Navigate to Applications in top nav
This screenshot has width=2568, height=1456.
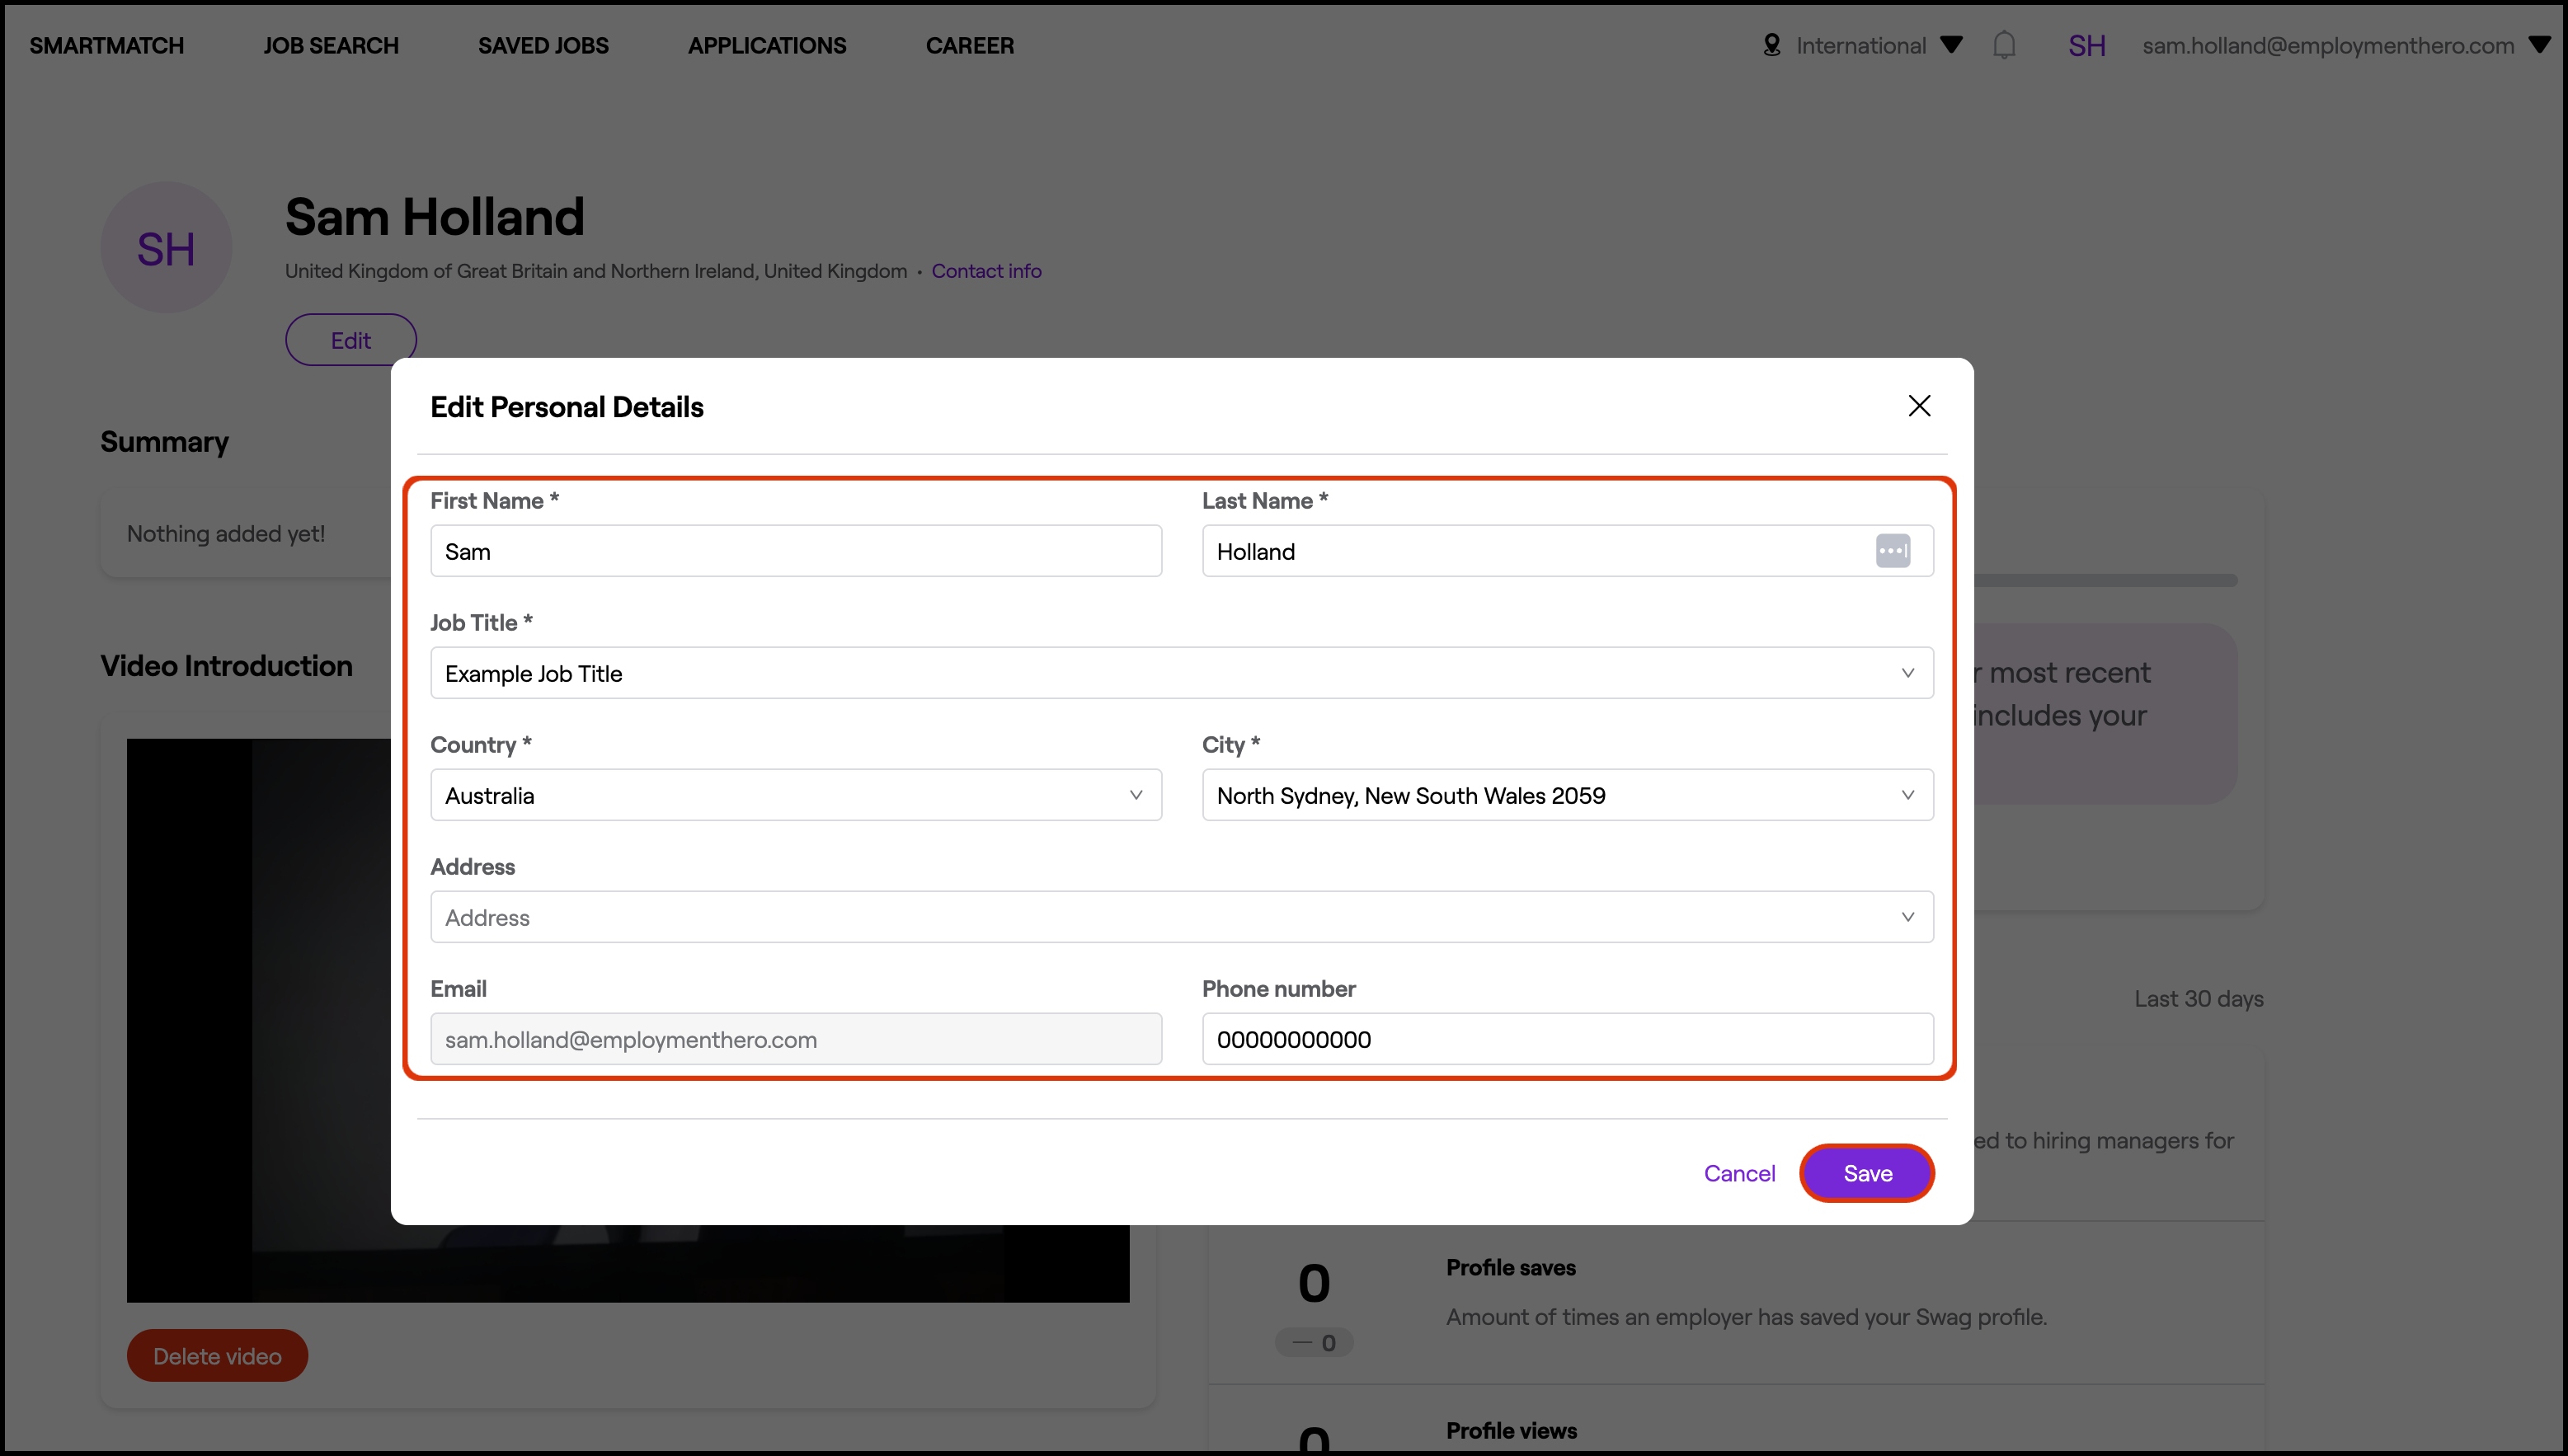(767, 45)
